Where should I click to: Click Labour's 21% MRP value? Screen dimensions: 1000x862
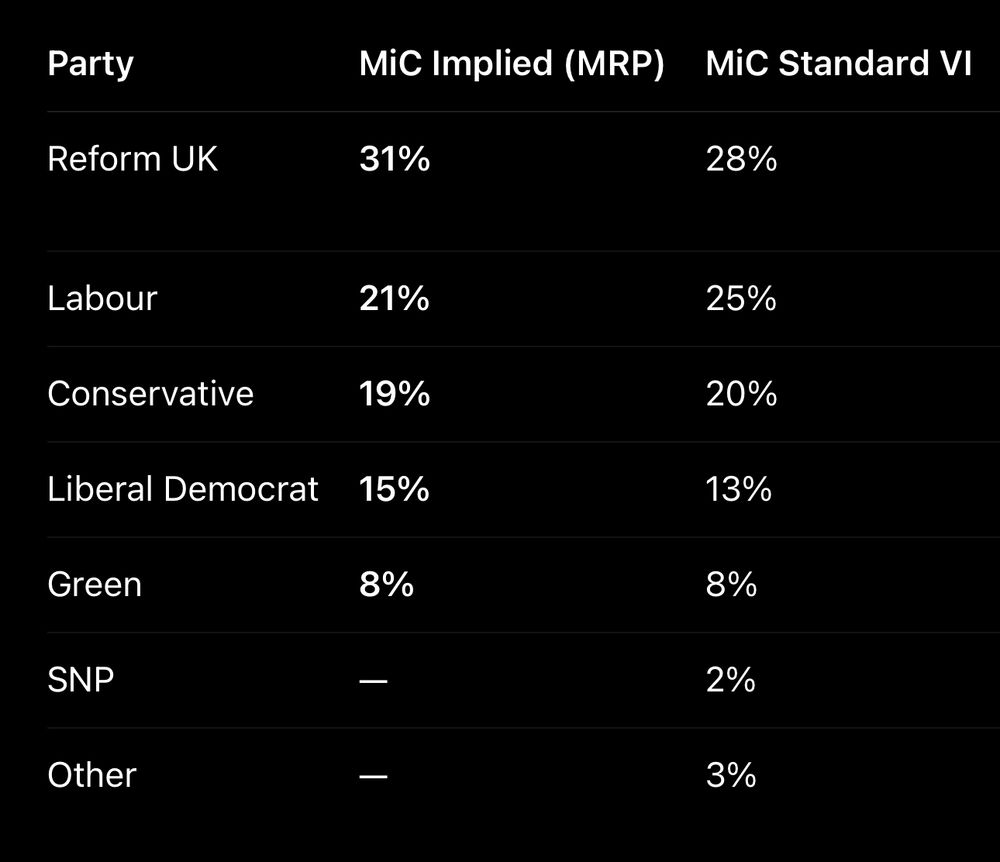[x=394, y=298]
